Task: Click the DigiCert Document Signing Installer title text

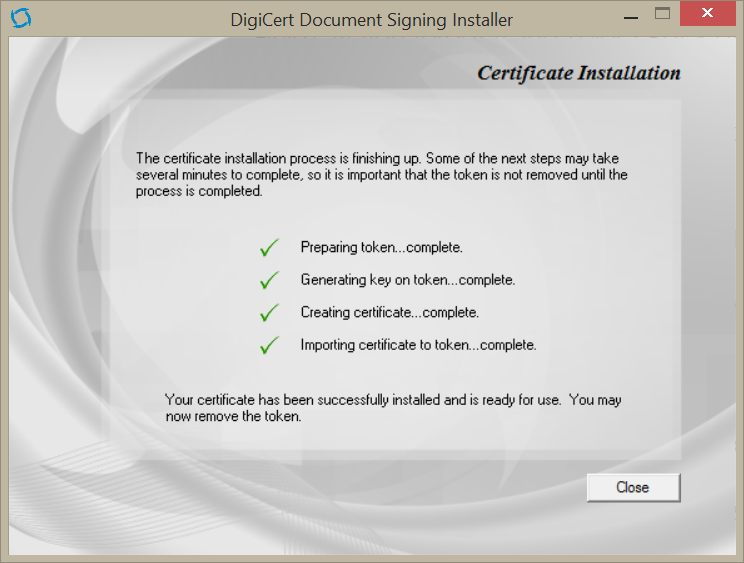Action: 371,20
